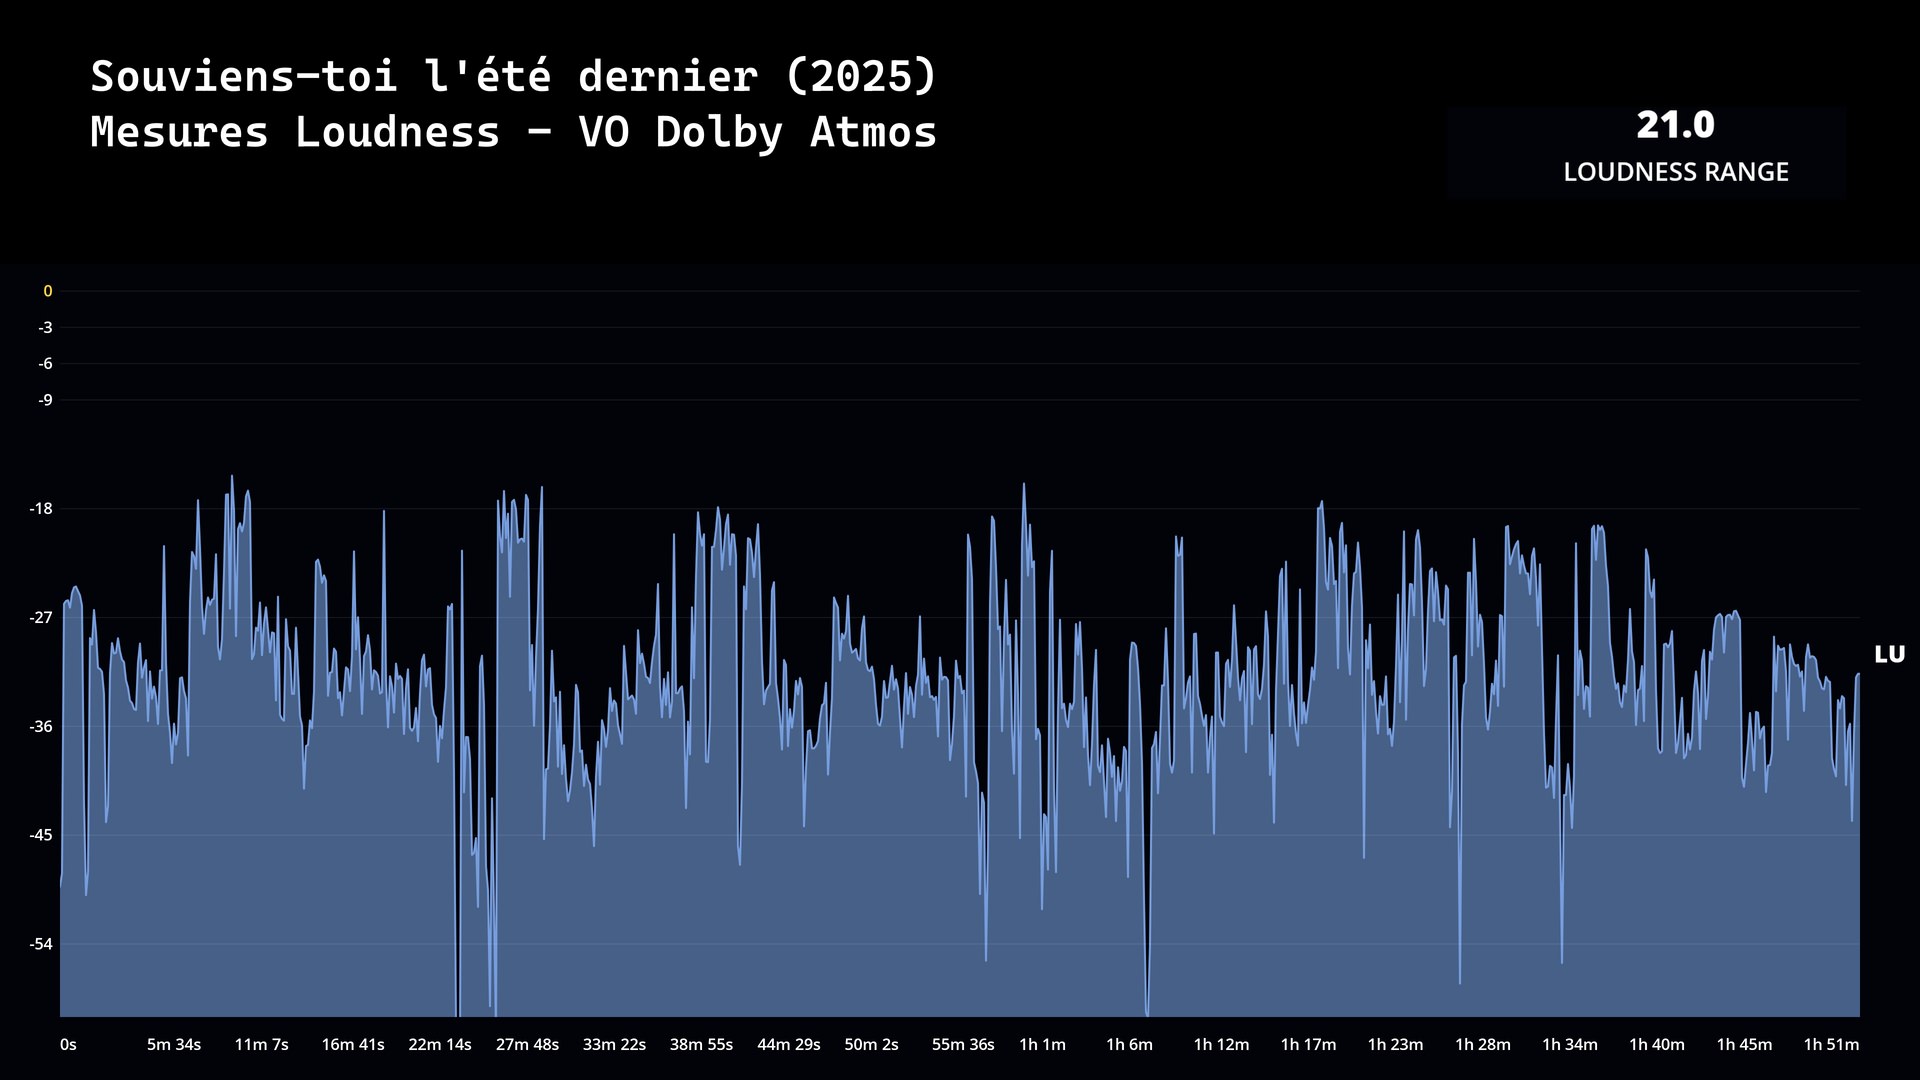Click the yellow 0 level label
1920x1080 pixels.
[x=47, y=291]
